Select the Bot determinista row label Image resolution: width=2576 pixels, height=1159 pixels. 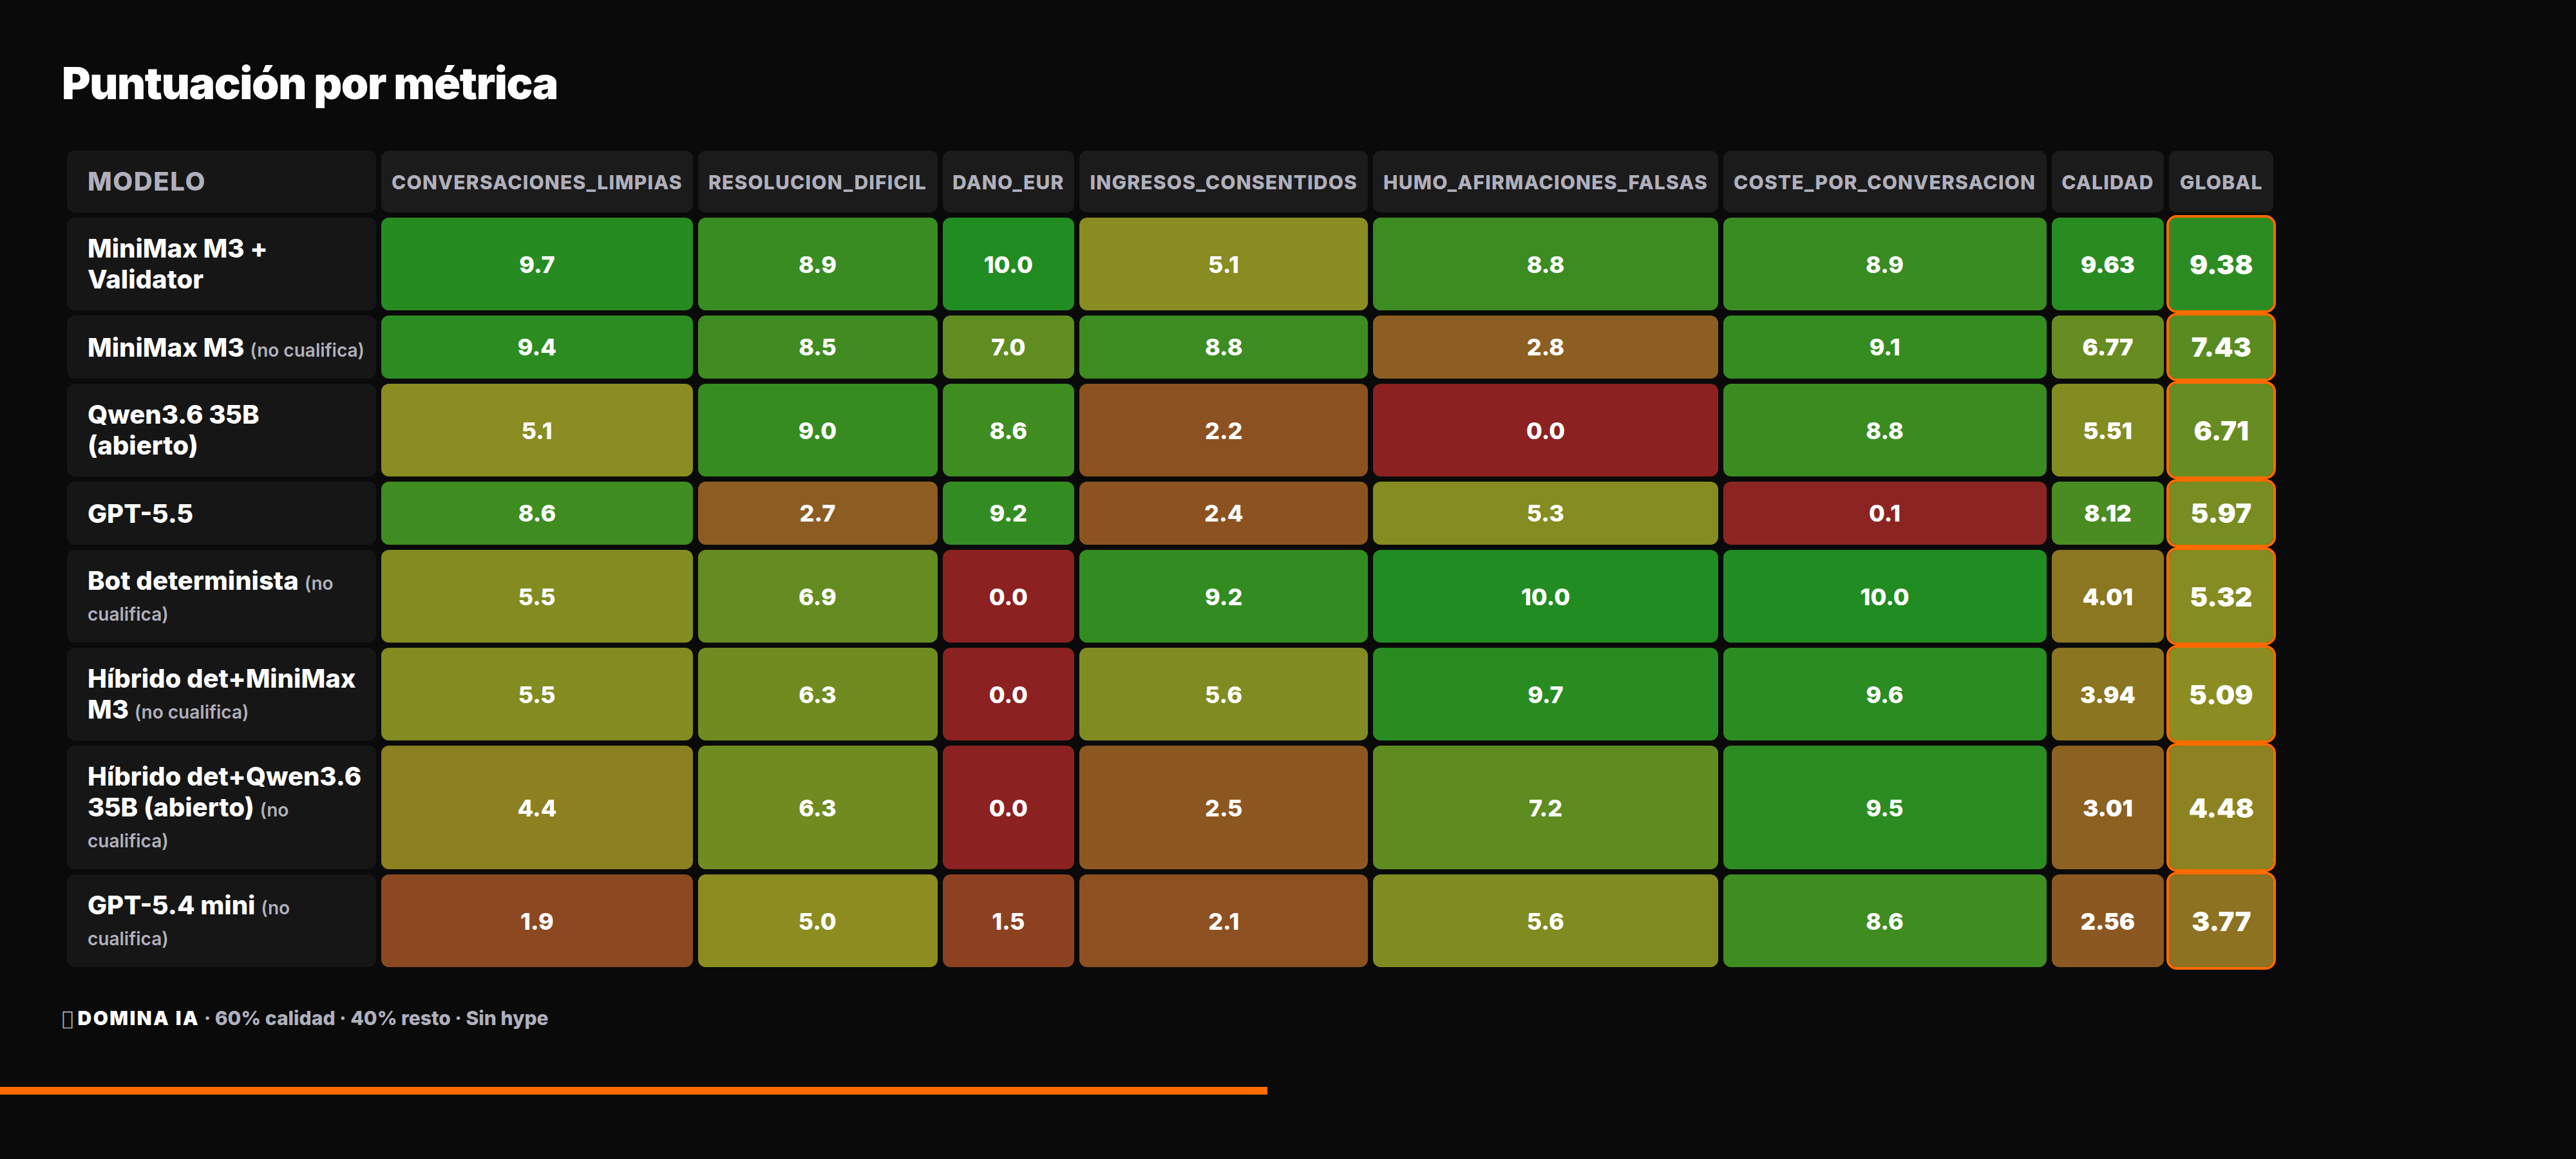pos(221,596)
